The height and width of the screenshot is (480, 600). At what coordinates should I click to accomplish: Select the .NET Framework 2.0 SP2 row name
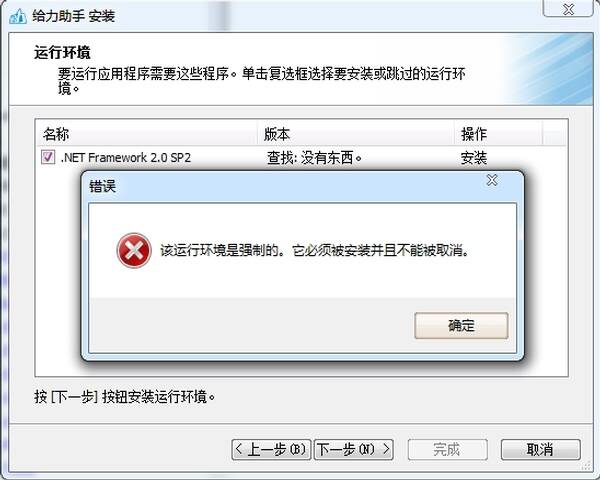[x=126, y=157]
